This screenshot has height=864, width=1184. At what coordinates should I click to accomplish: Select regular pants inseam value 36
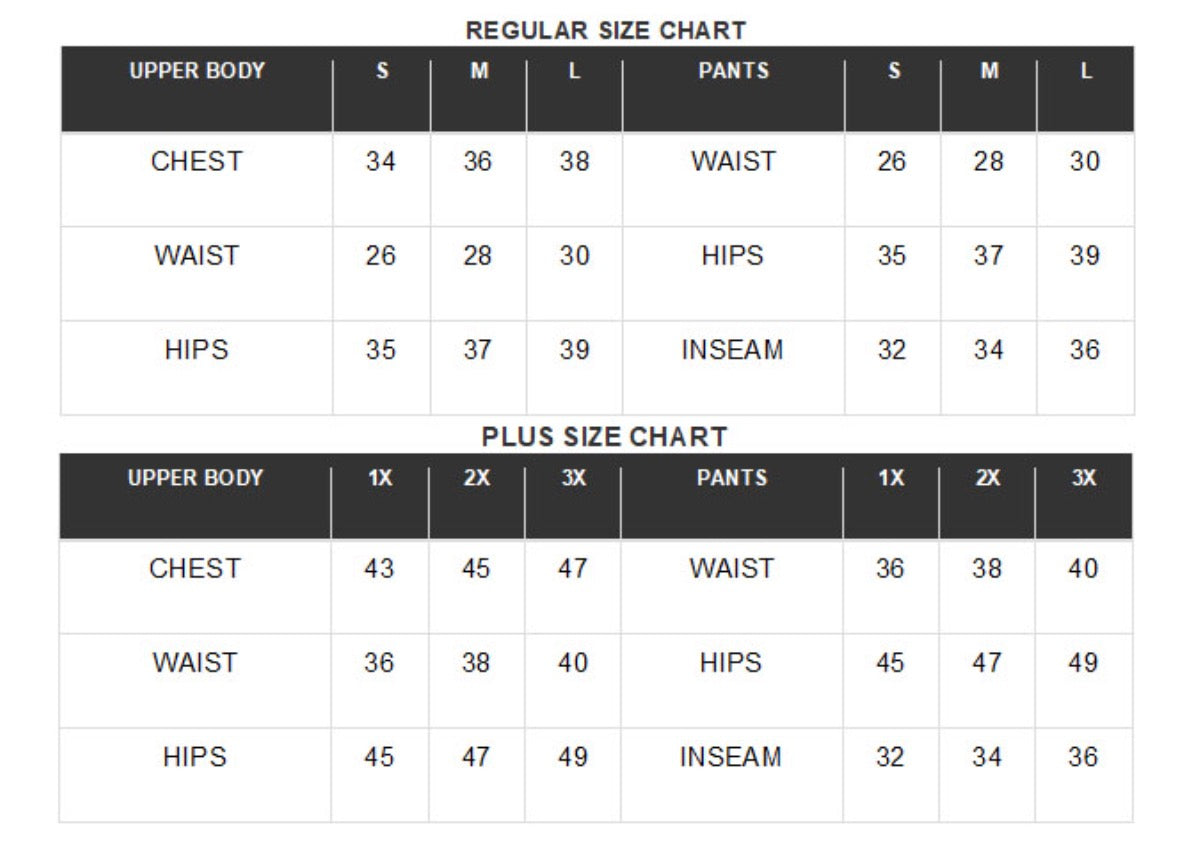pos(1084,350)
